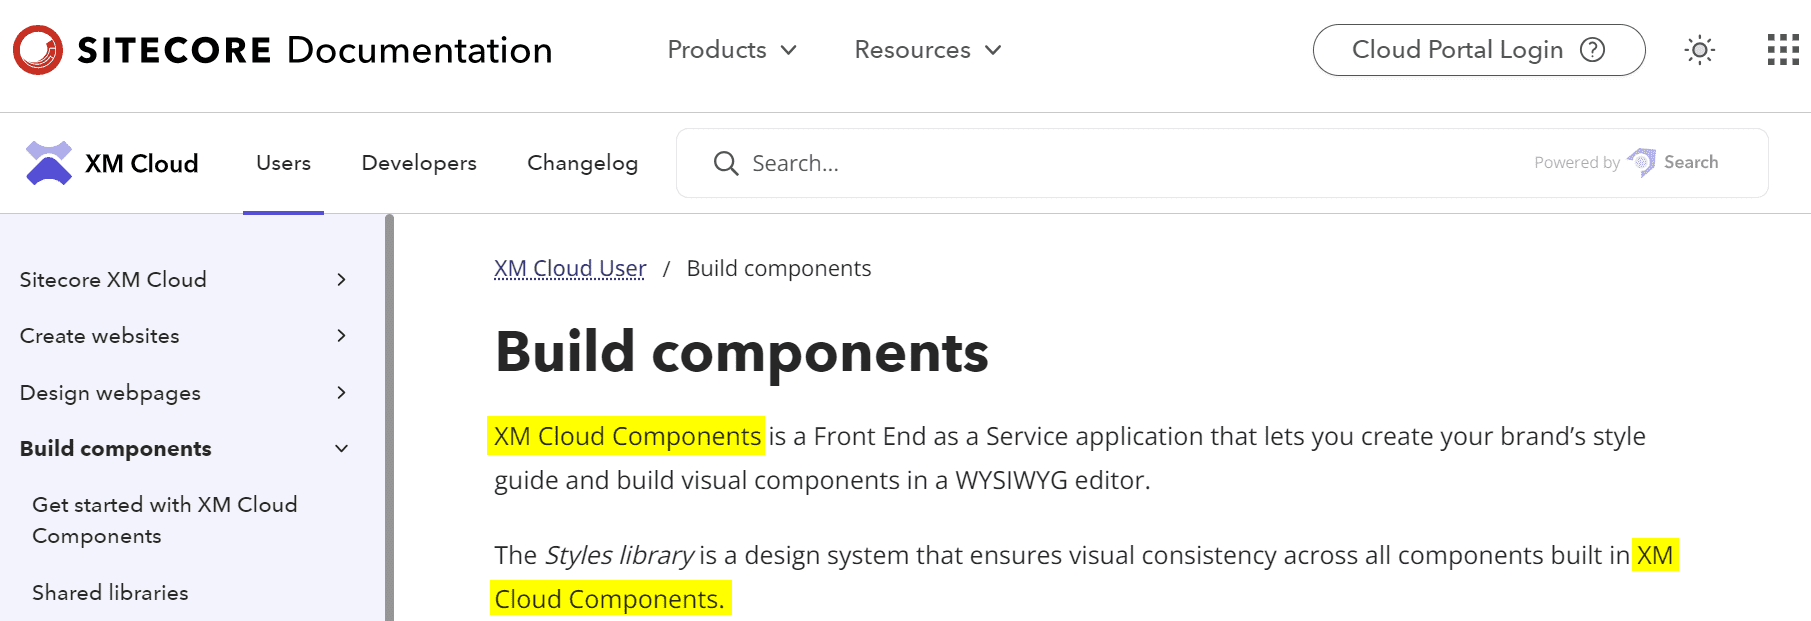Screen dimensions: 1811x621
Task: Open the Changelog tab
Action: 582,163
